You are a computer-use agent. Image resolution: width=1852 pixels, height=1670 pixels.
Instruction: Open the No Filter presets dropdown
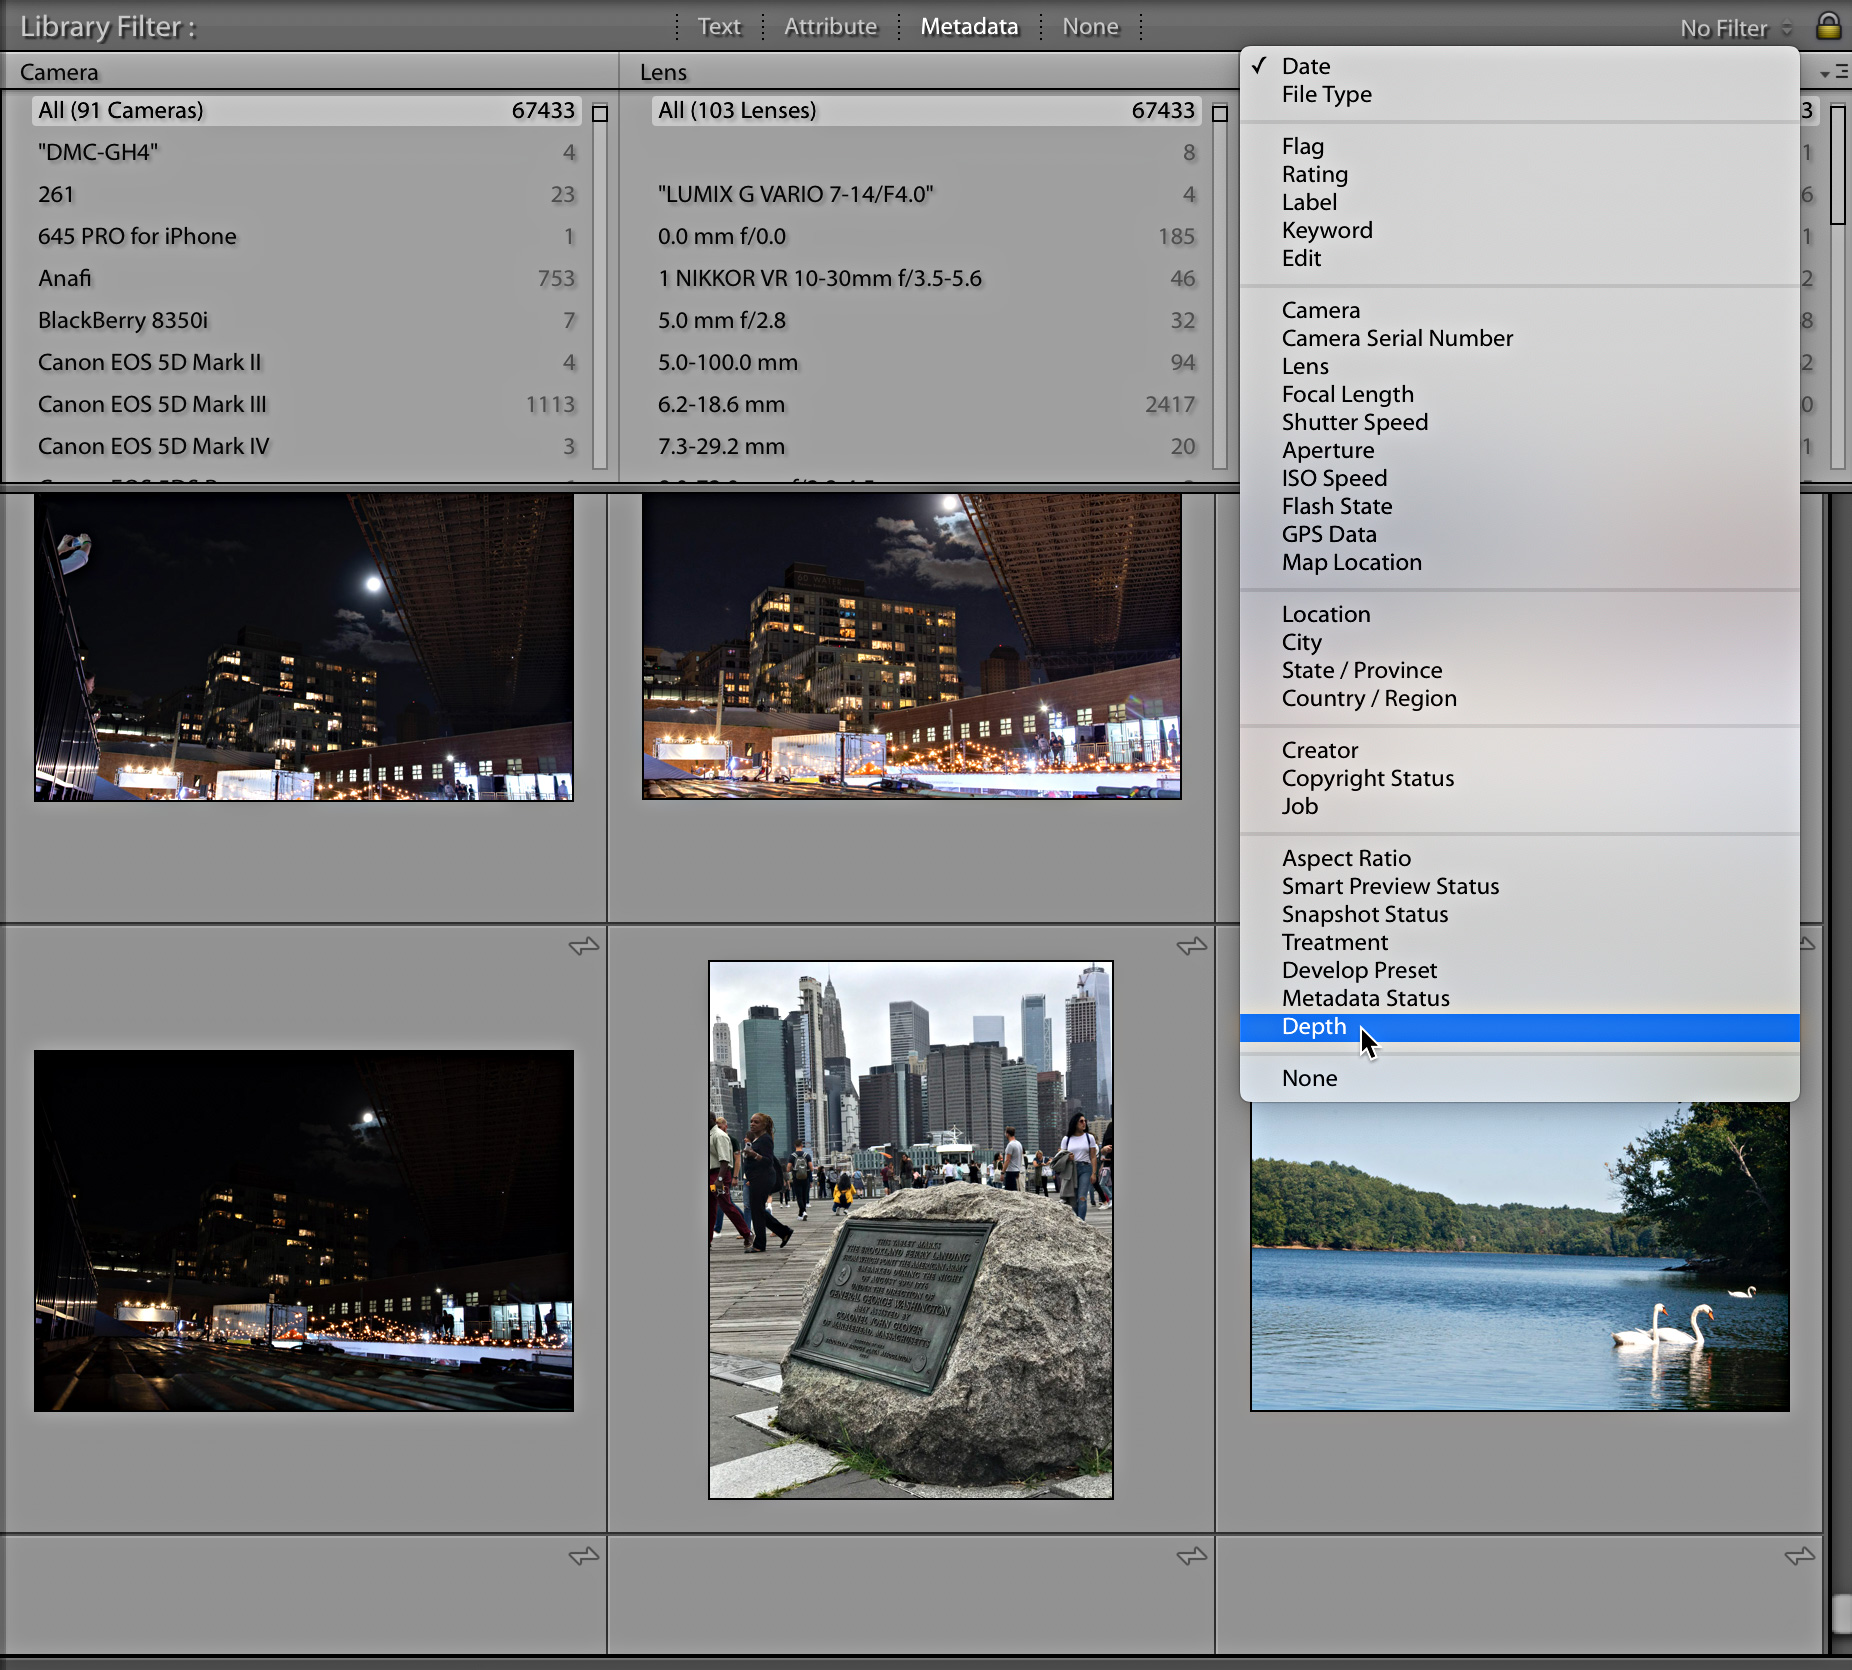coord(1731,27)
